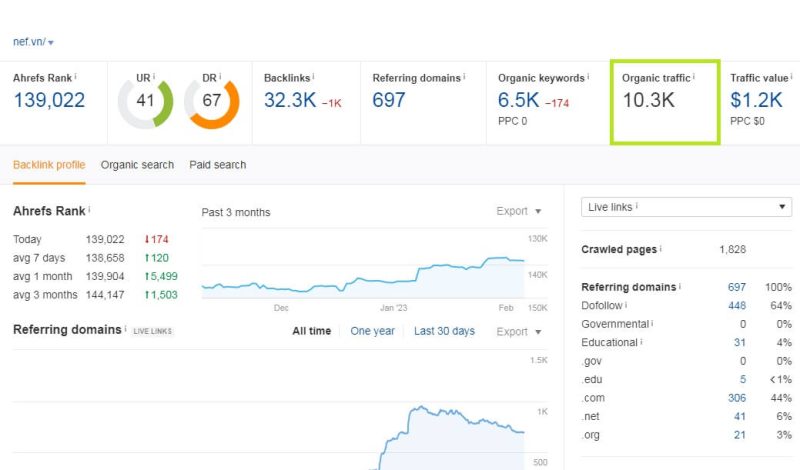Click the header Referring domains info icon
Image resolution: width=800 pixels, height=470 pixels.
pos(464,77)
